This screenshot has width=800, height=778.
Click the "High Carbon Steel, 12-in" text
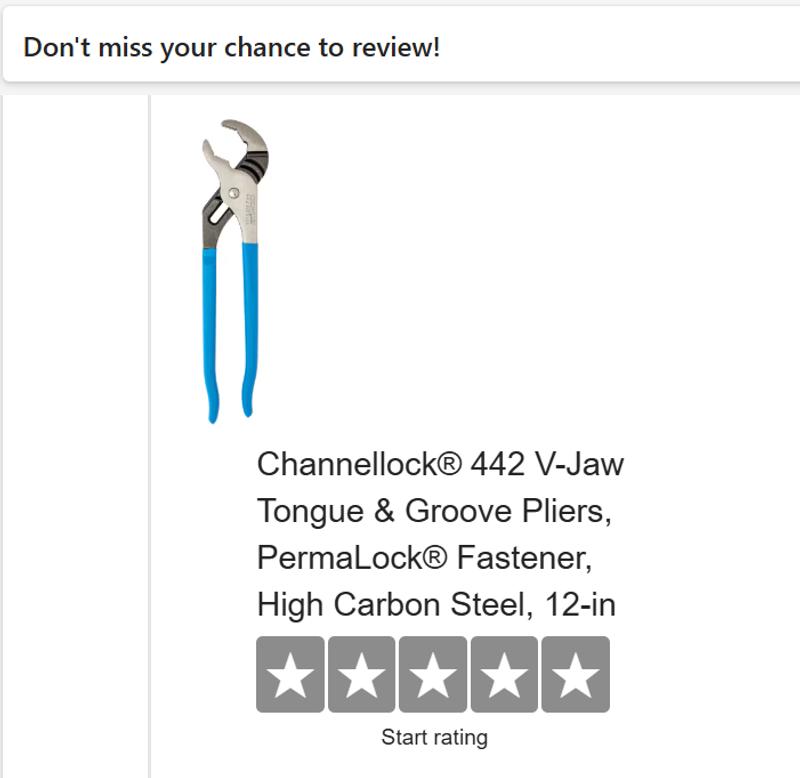pos(436,605)
